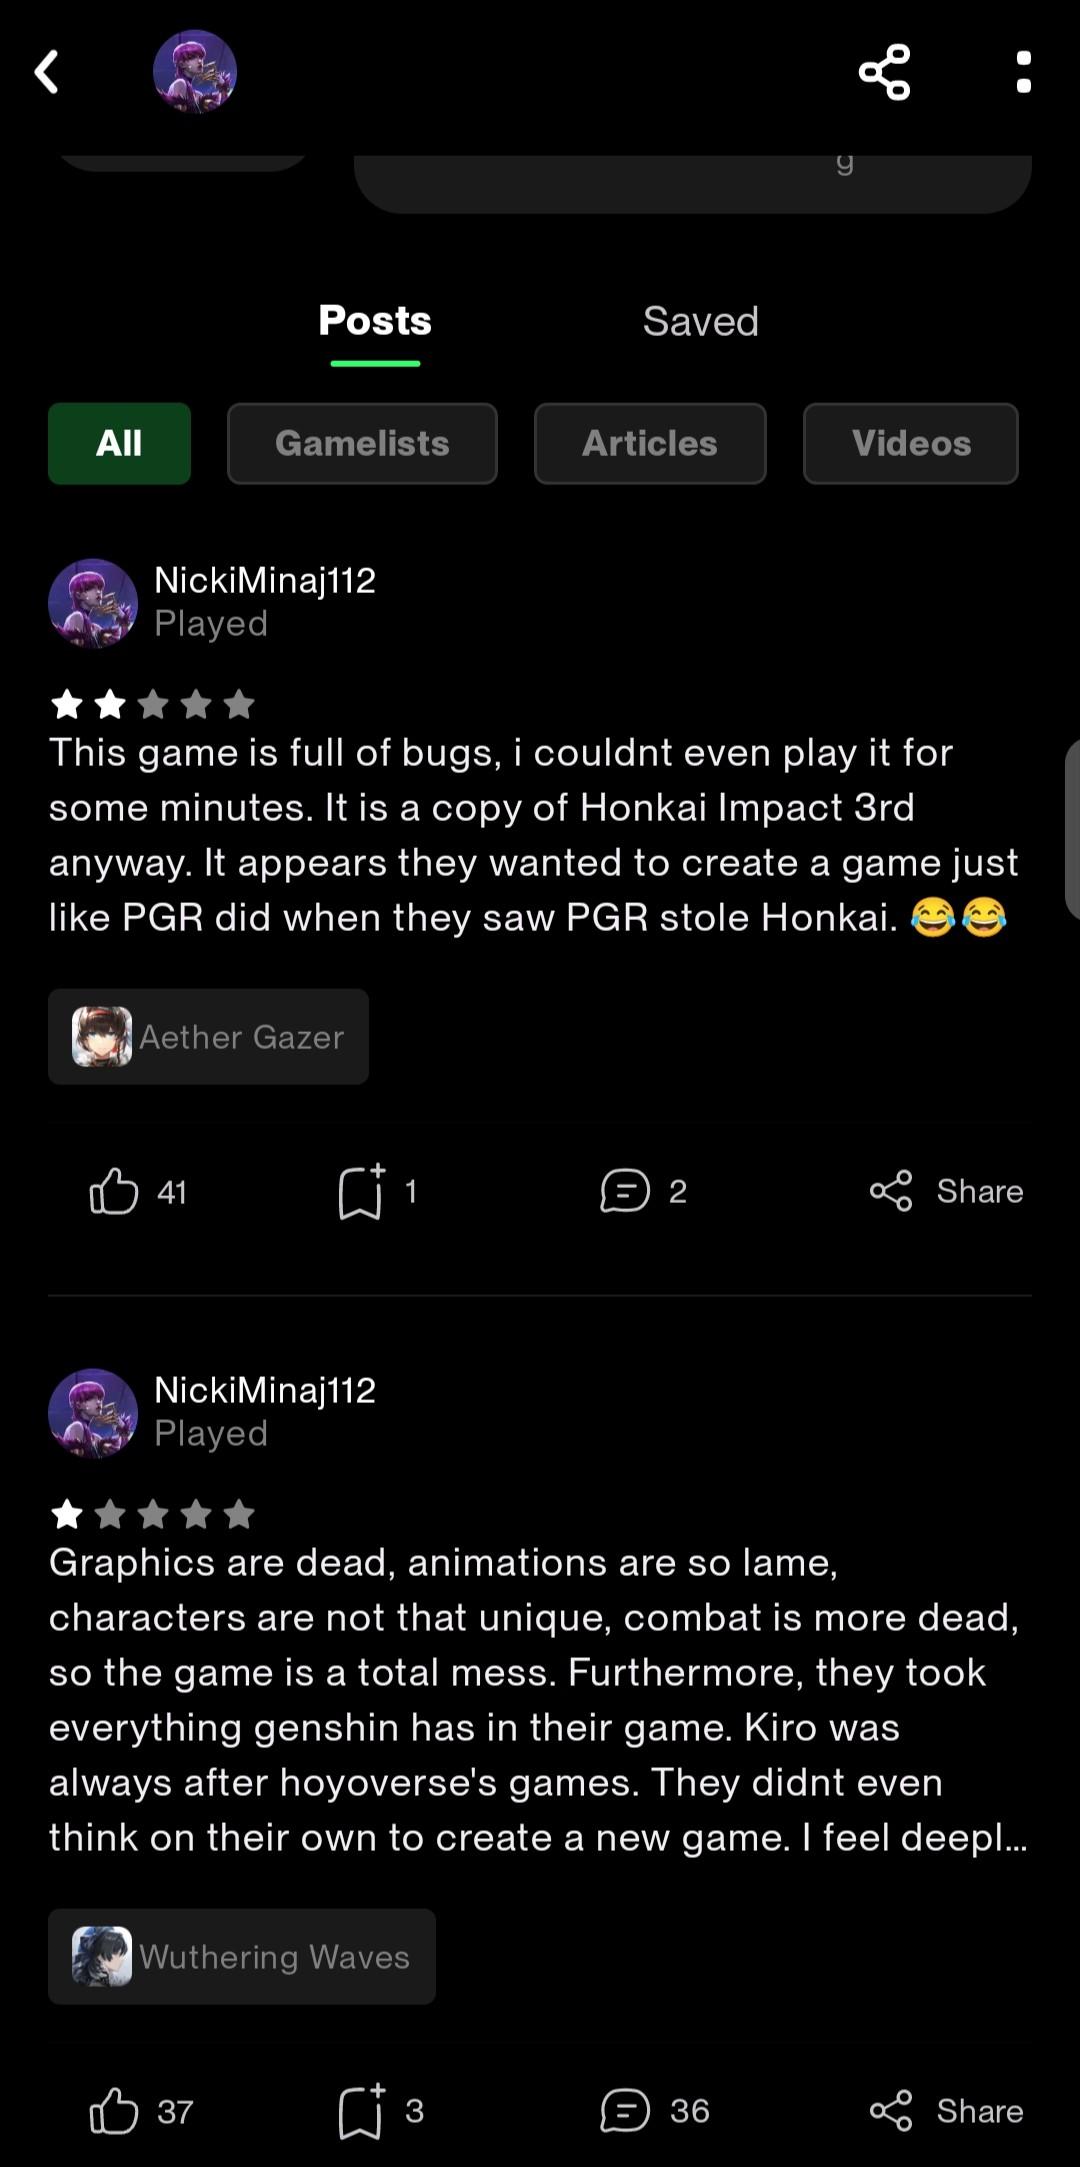Open the Aether Gazer game tag
This screenshot has width=1080, height=2167.
click(209, 1037)
